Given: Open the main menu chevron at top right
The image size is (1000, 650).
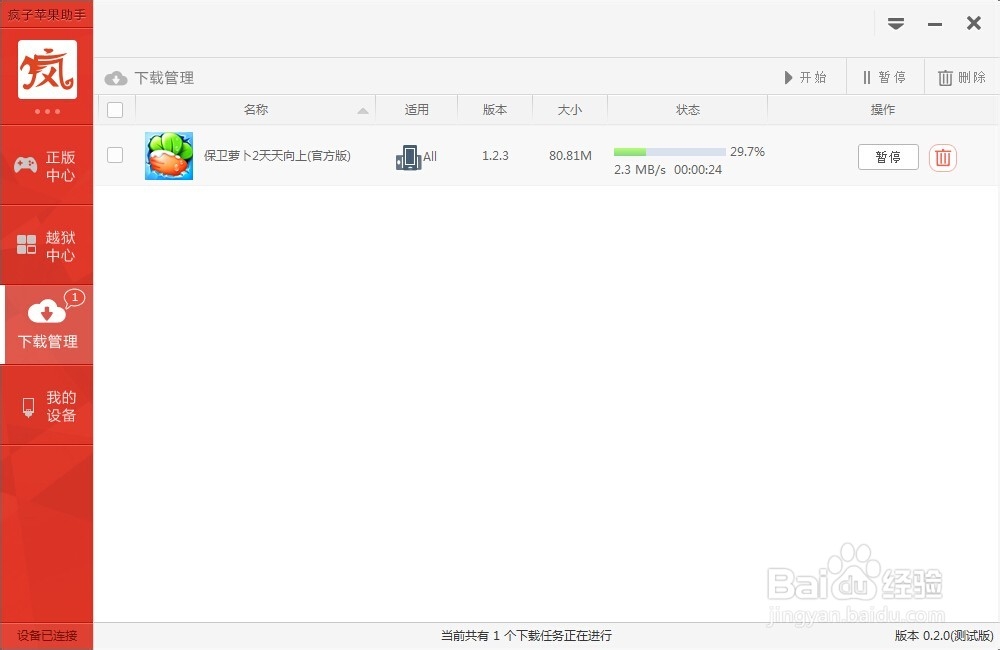Looking at the screenshot, I should click(x=896, y=22).
